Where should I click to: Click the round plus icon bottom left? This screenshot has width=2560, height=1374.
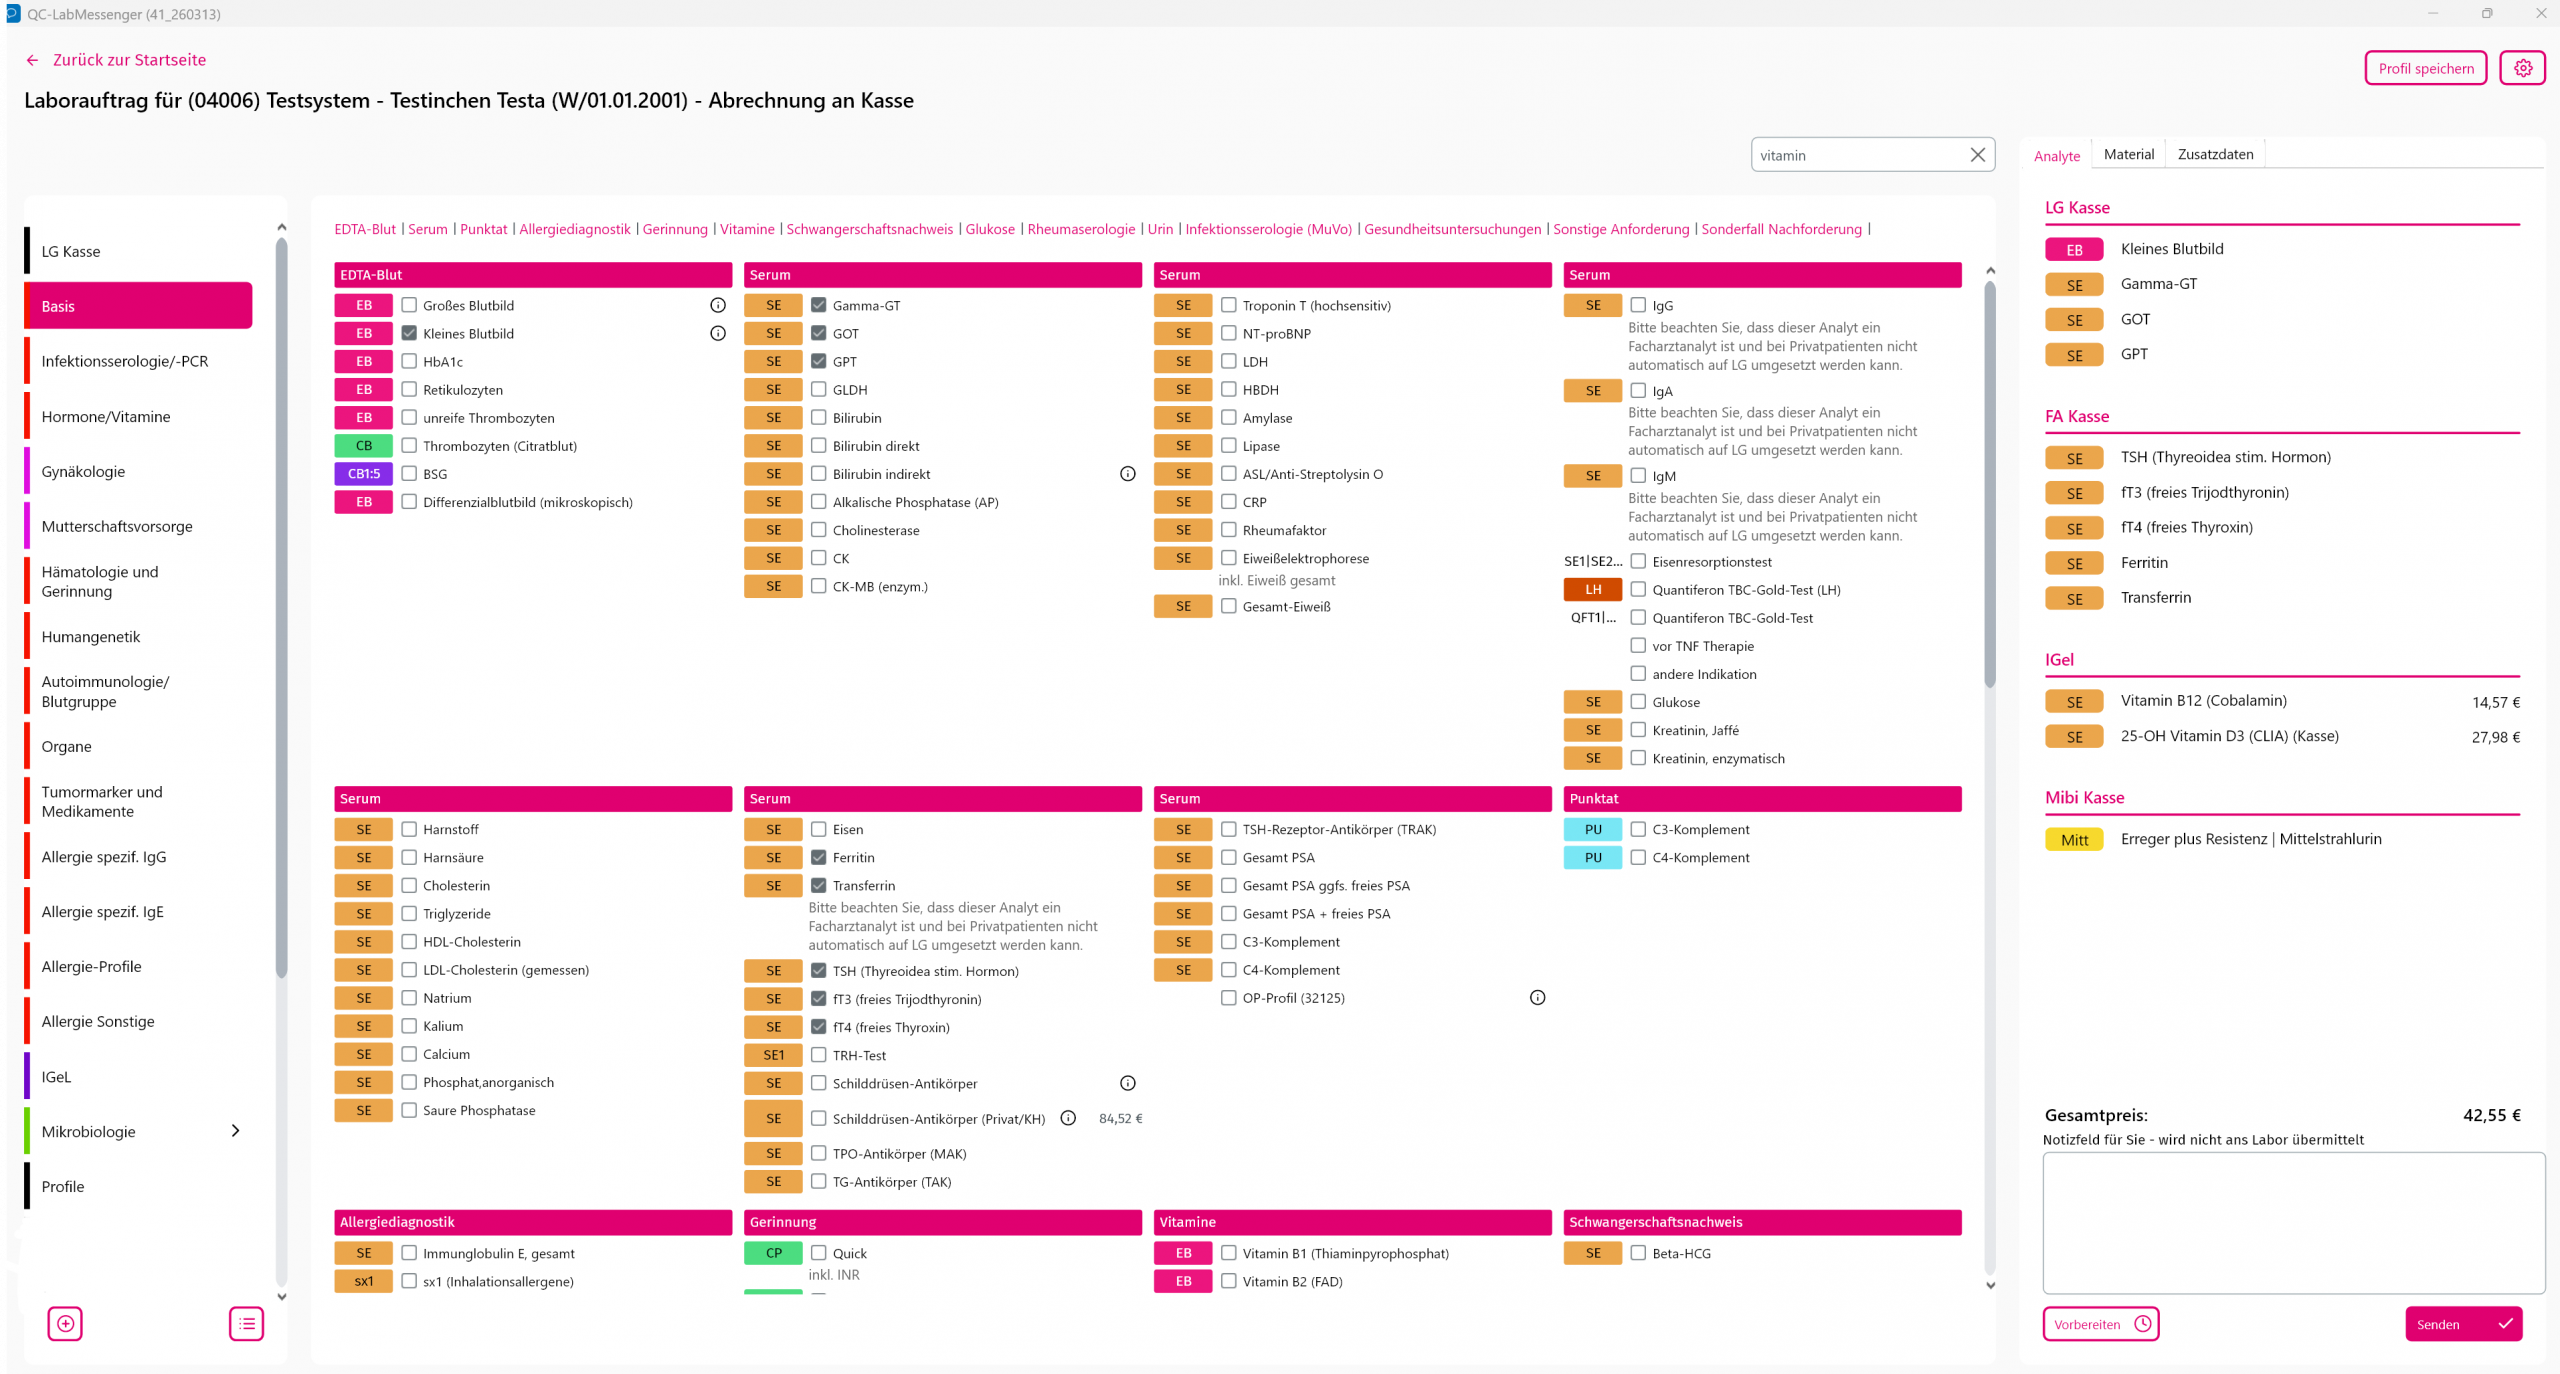(65, 1323)
